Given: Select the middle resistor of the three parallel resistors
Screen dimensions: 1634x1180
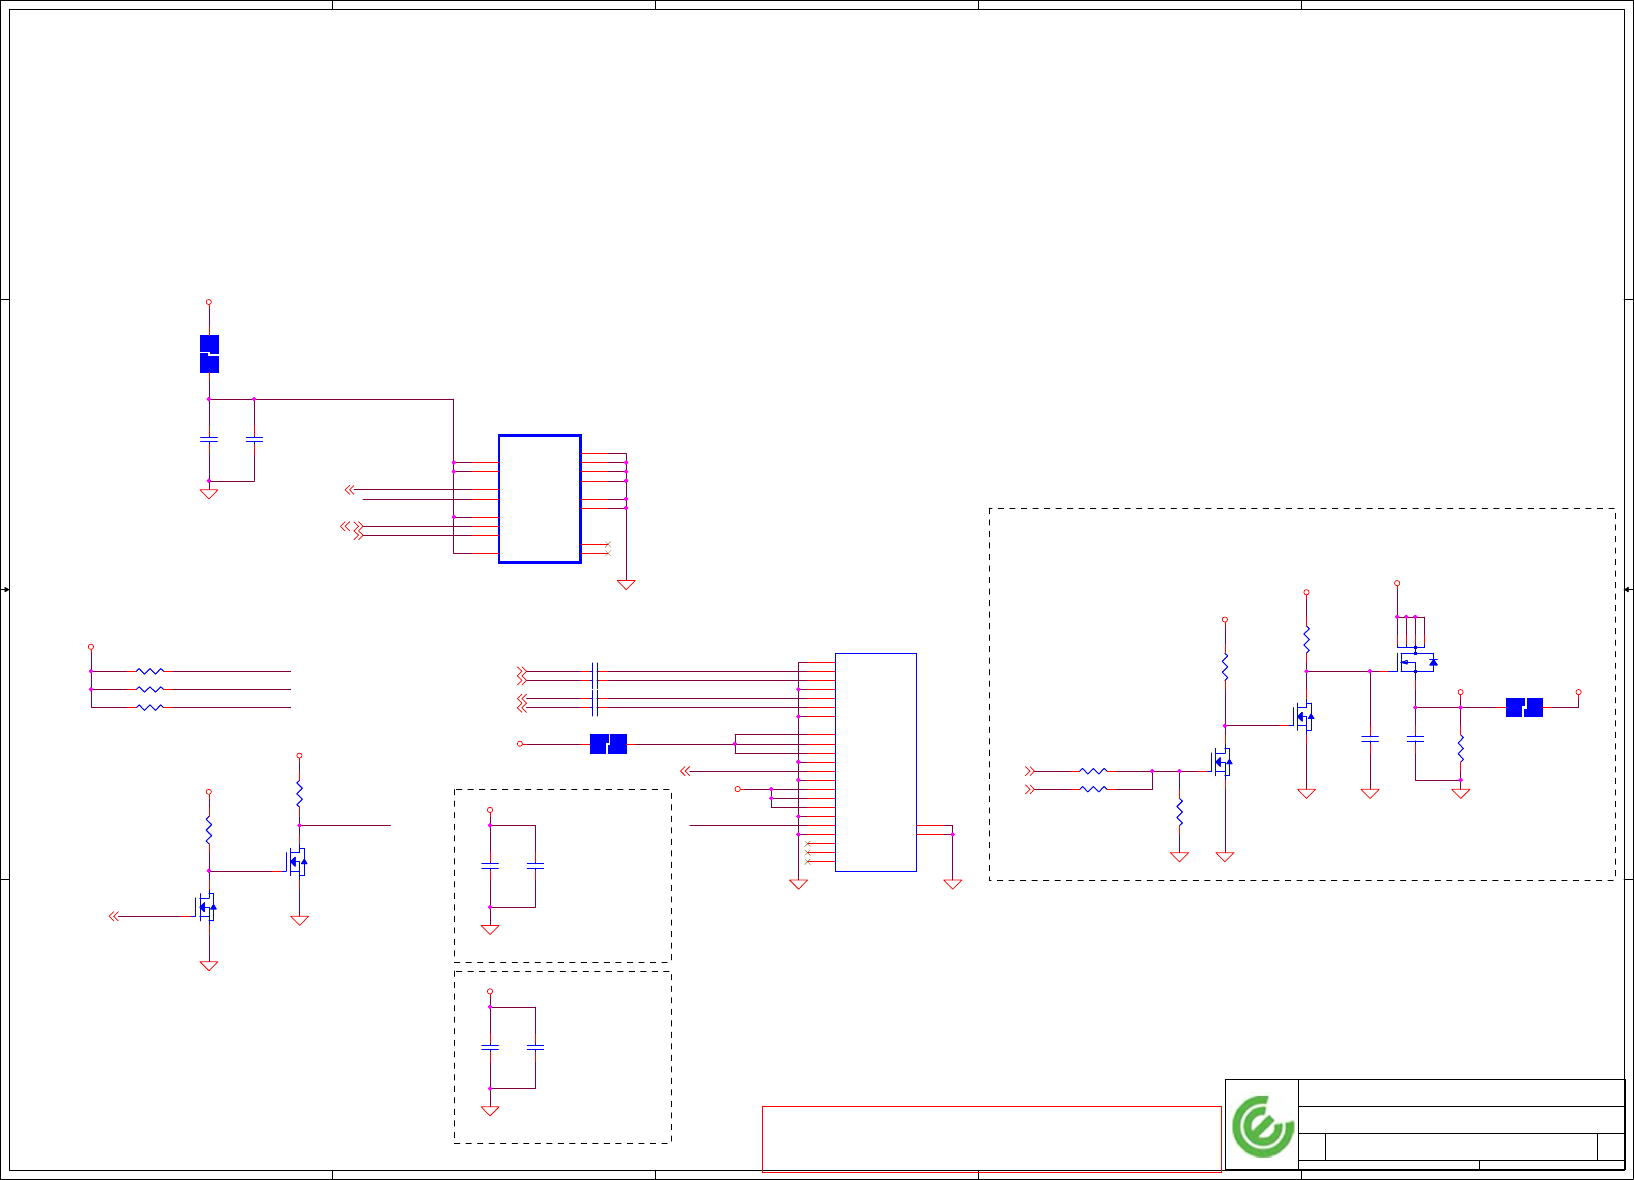Looking at the screenshot, I should [149, 689].
